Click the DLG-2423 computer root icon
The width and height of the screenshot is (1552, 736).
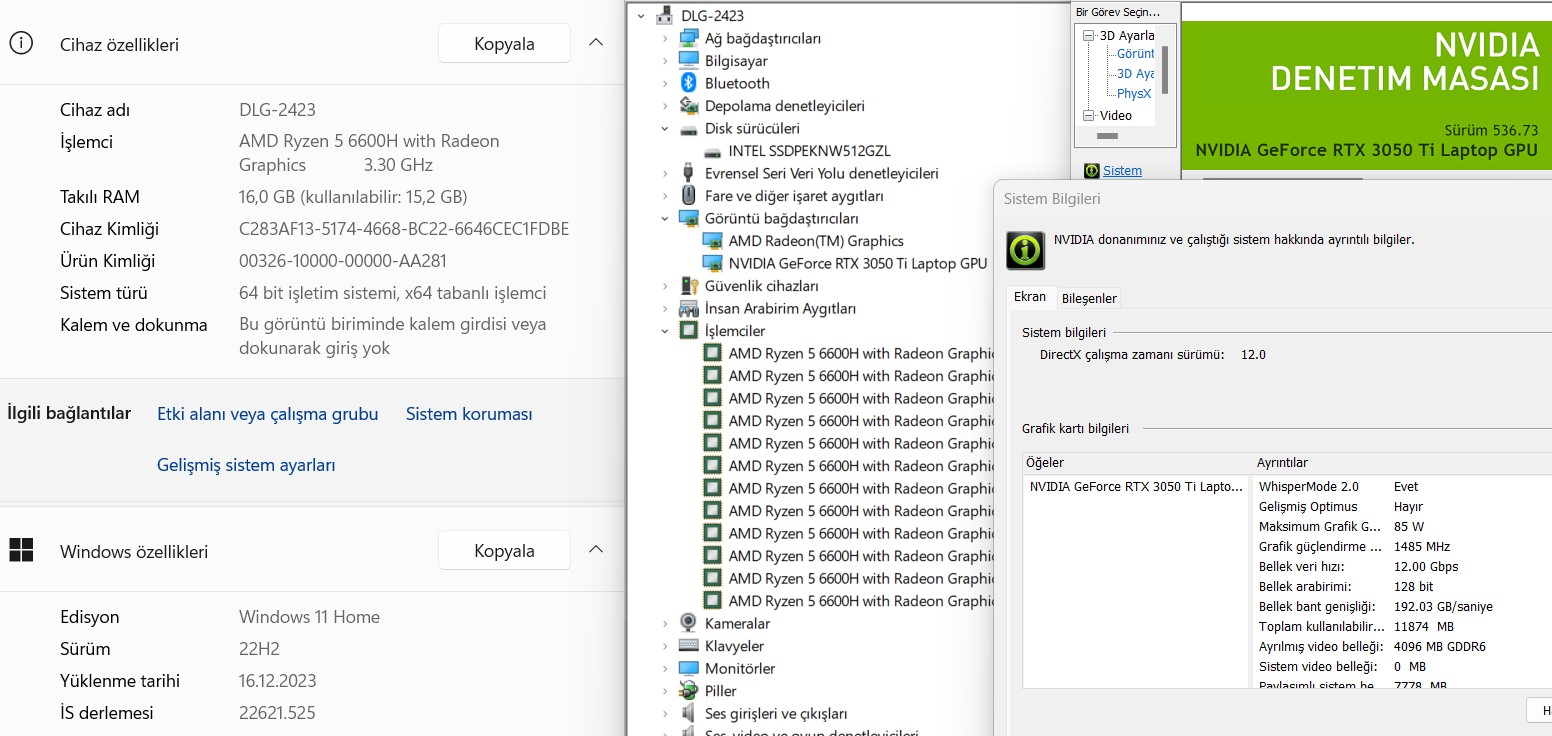point(664,15)
